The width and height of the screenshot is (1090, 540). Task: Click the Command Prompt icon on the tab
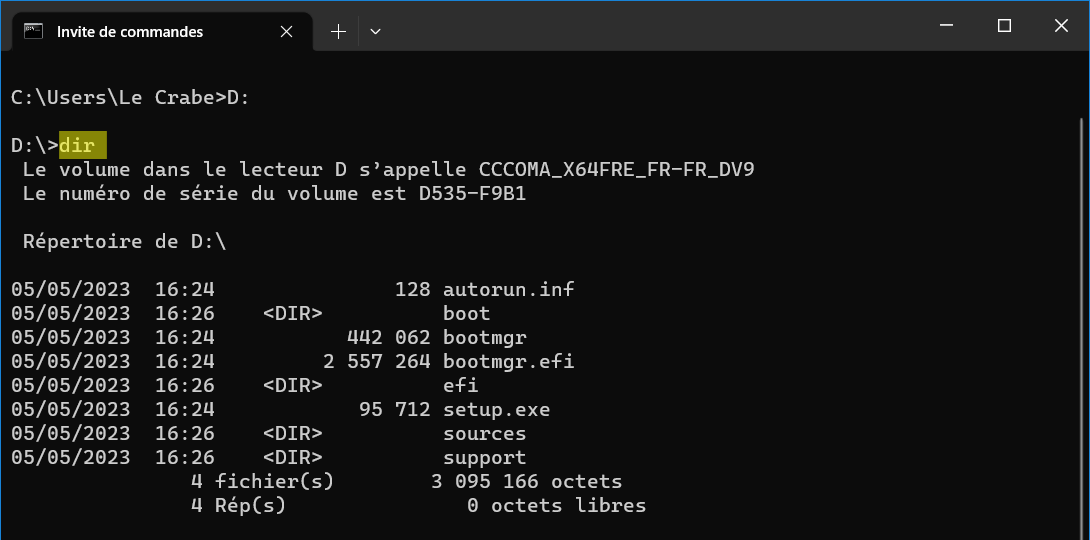click(33, 31)
